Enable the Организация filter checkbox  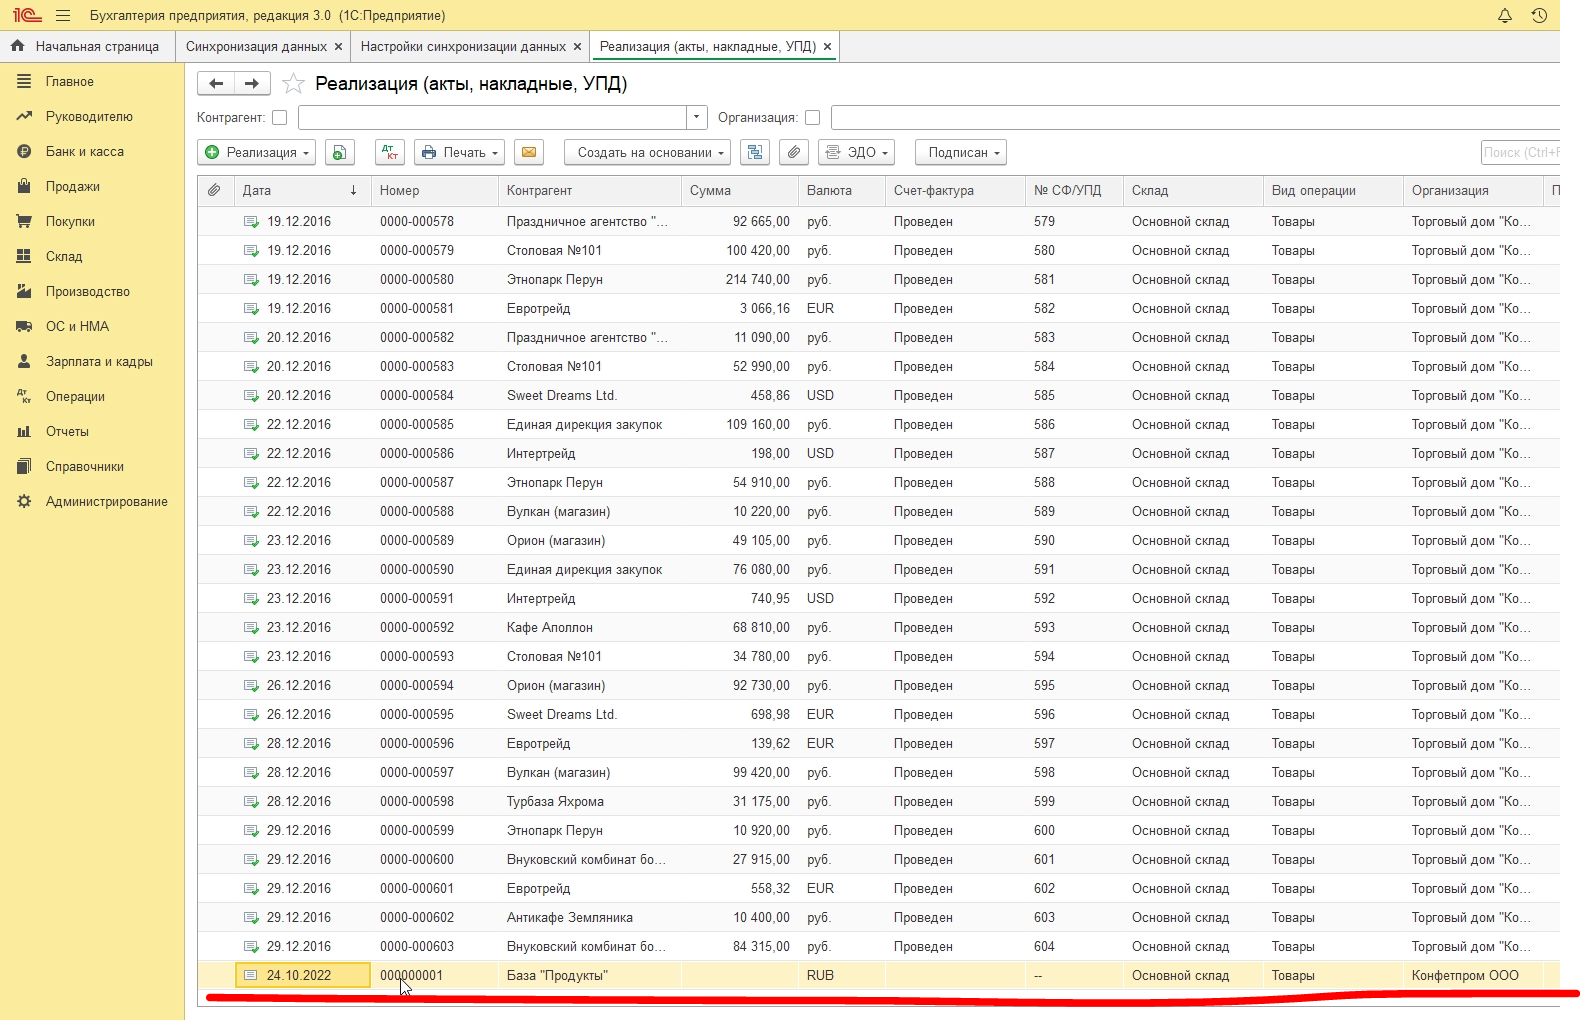[x=812, y=118]
